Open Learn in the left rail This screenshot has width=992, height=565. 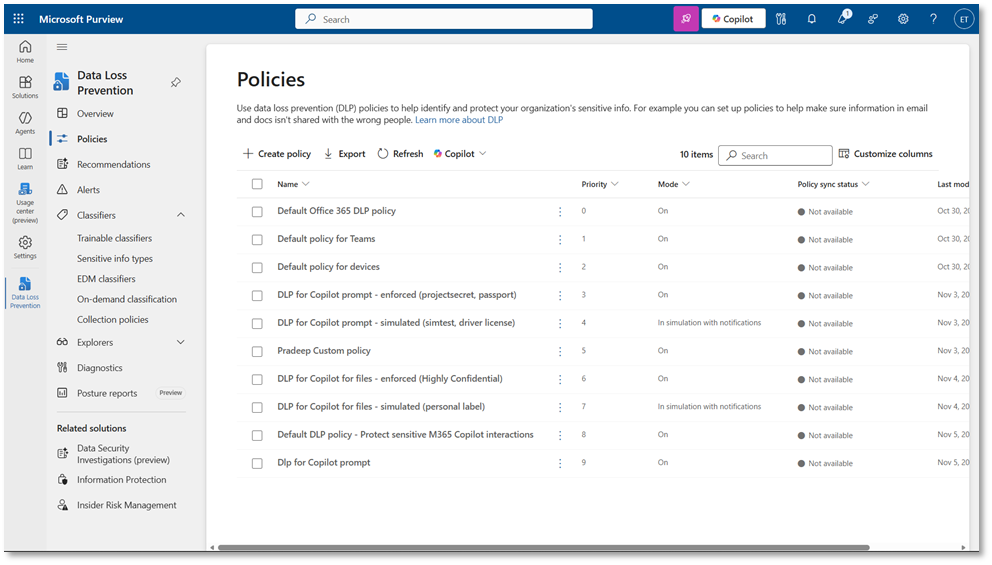pos(25,159)
